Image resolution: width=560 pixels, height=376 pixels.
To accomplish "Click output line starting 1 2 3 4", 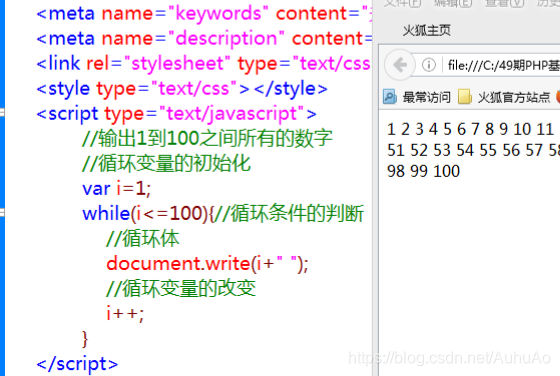I will 470,129.
